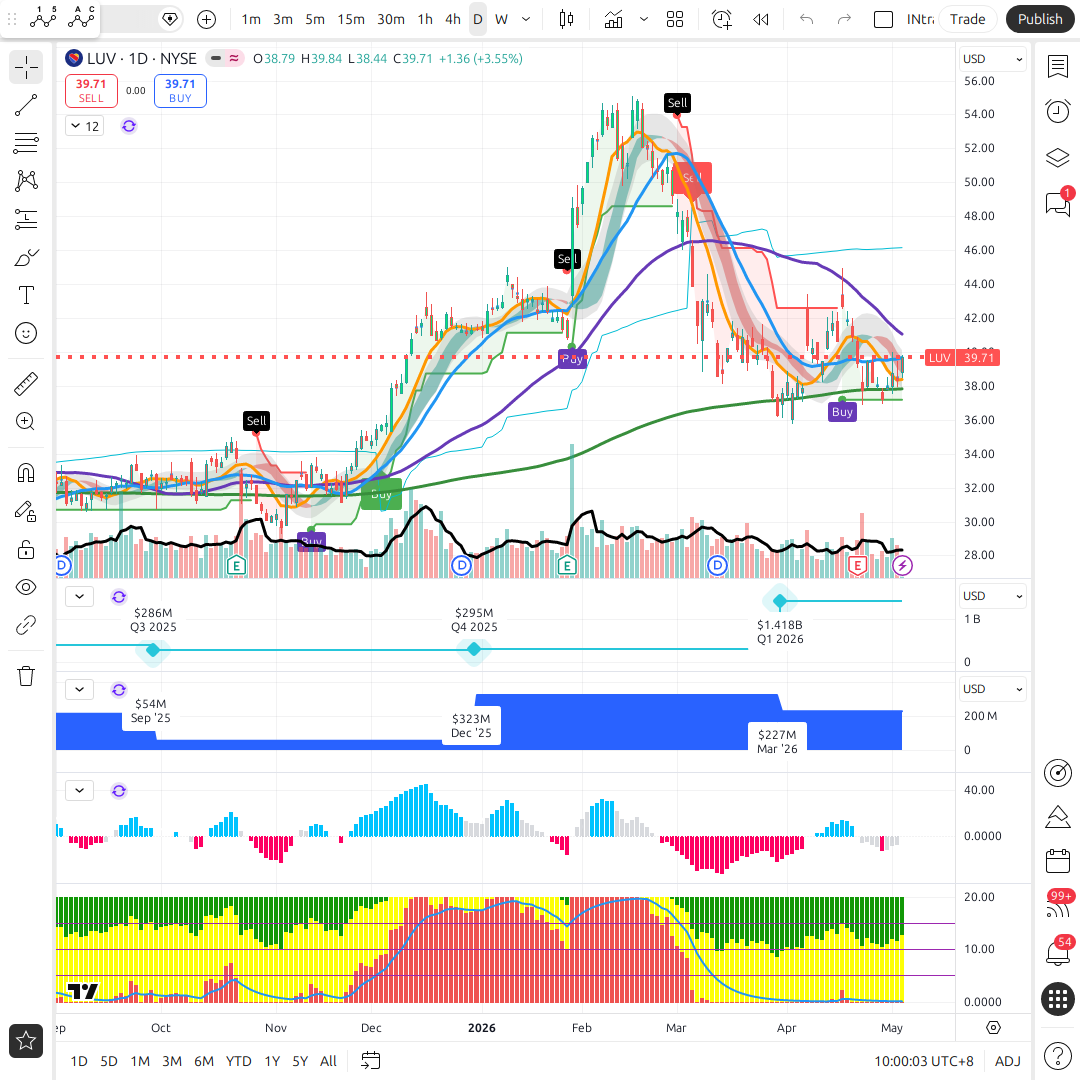Open the object tree layers panel
Image resolution: width=1080 pixels, height=1080 pixels.
(x=1058, y=158)
